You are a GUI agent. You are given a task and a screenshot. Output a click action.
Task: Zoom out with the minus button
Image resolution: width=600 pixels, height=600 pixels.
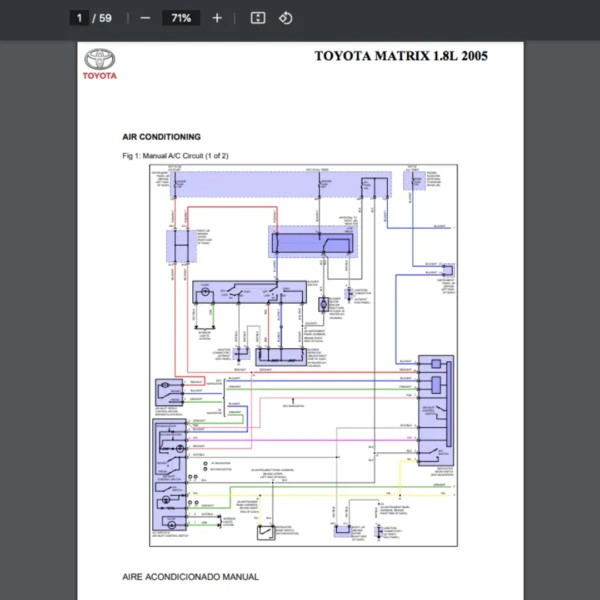pyautogui.click(x=145, y=18)
